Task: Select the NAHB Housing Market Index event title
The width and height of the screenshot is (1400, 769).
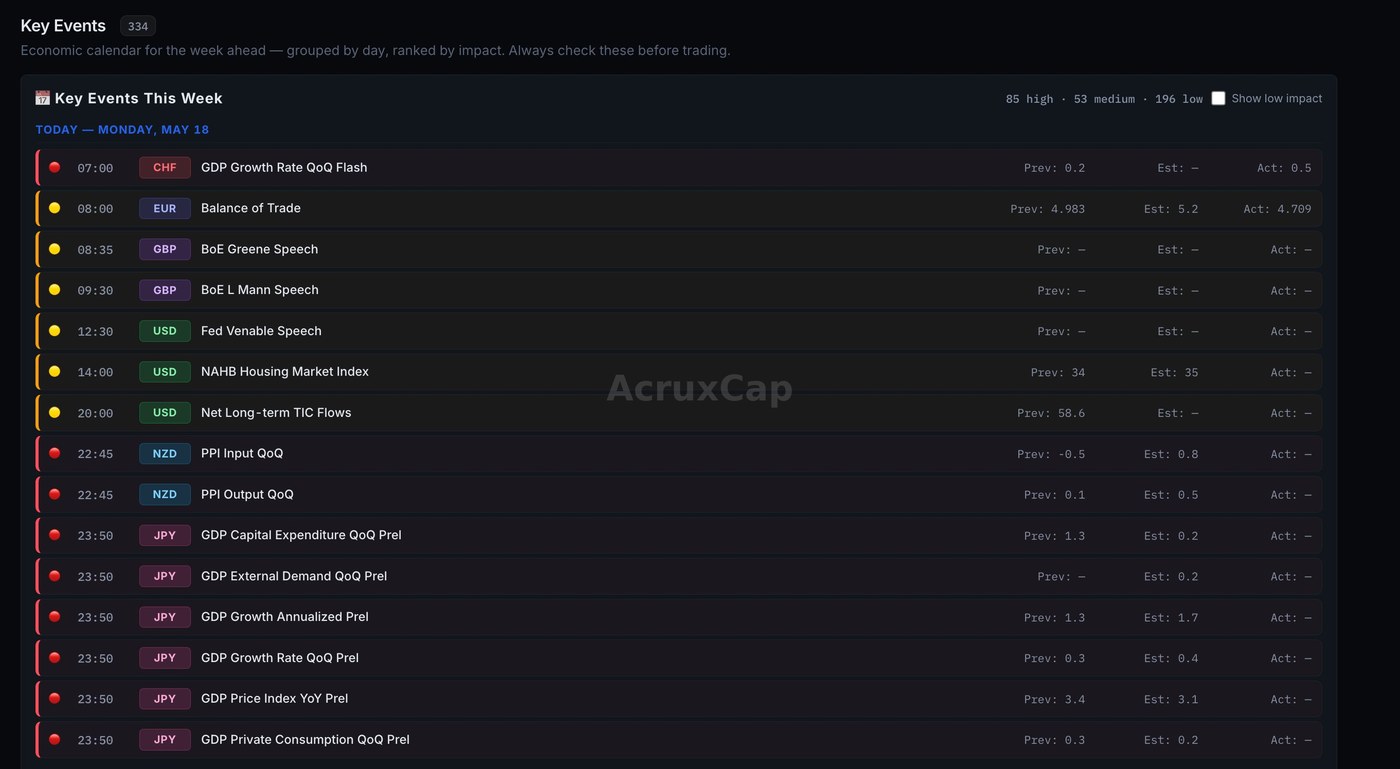Action: pos(285,371)
